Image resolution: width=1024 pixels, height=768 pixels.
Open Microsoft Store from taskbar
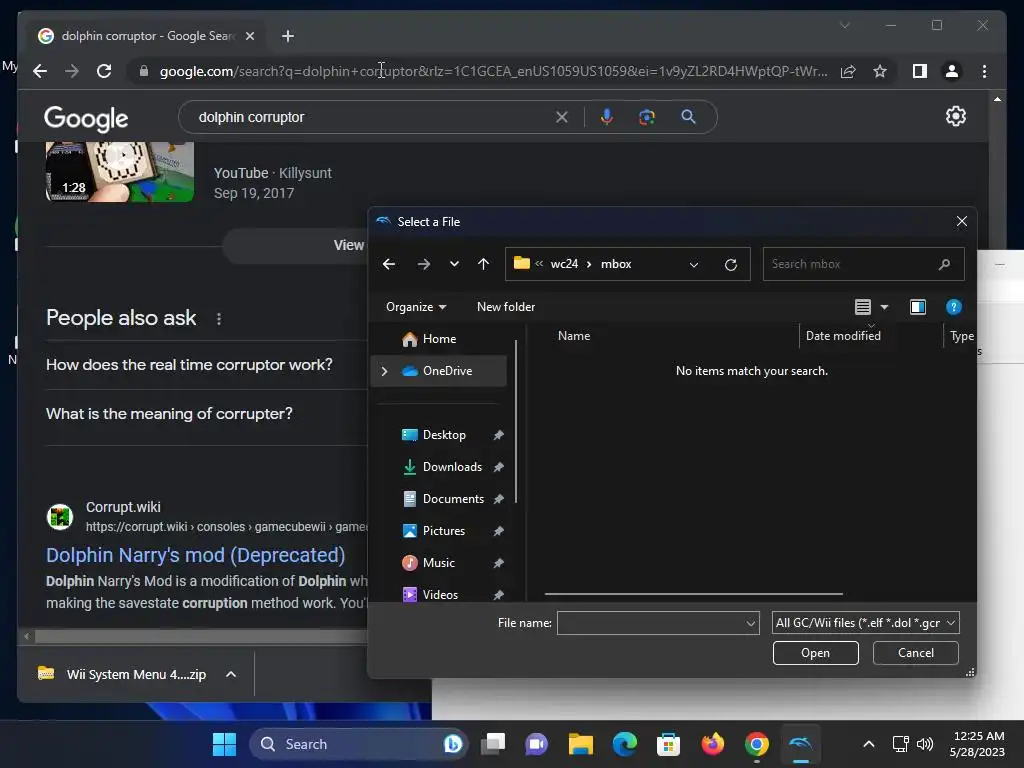pos(668,744)
